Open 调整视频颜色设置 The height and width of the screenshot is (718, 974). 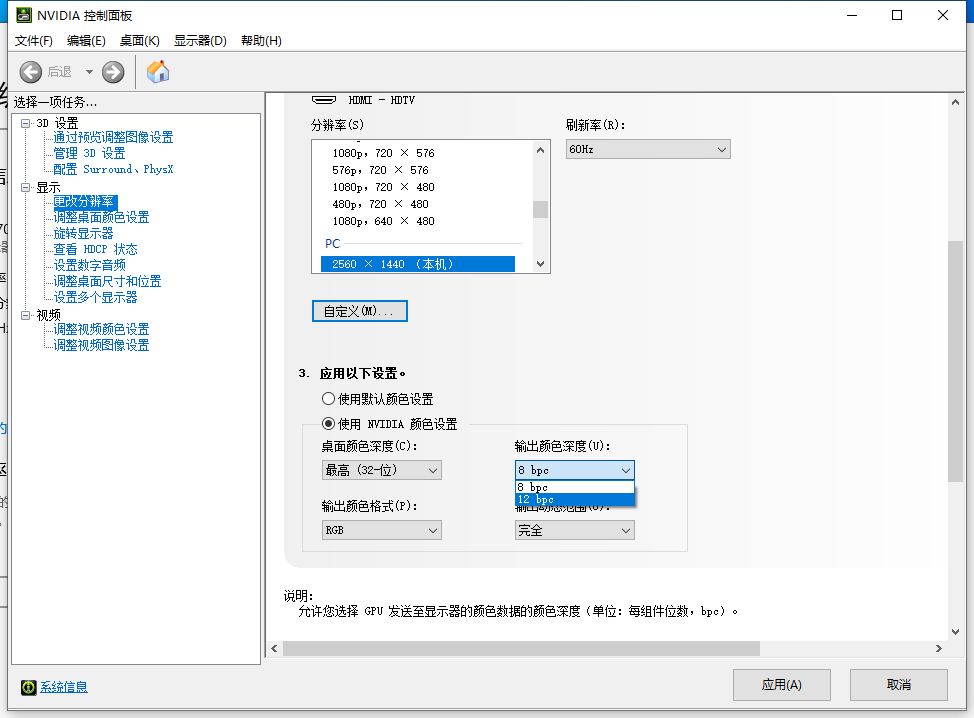(101, 329)
